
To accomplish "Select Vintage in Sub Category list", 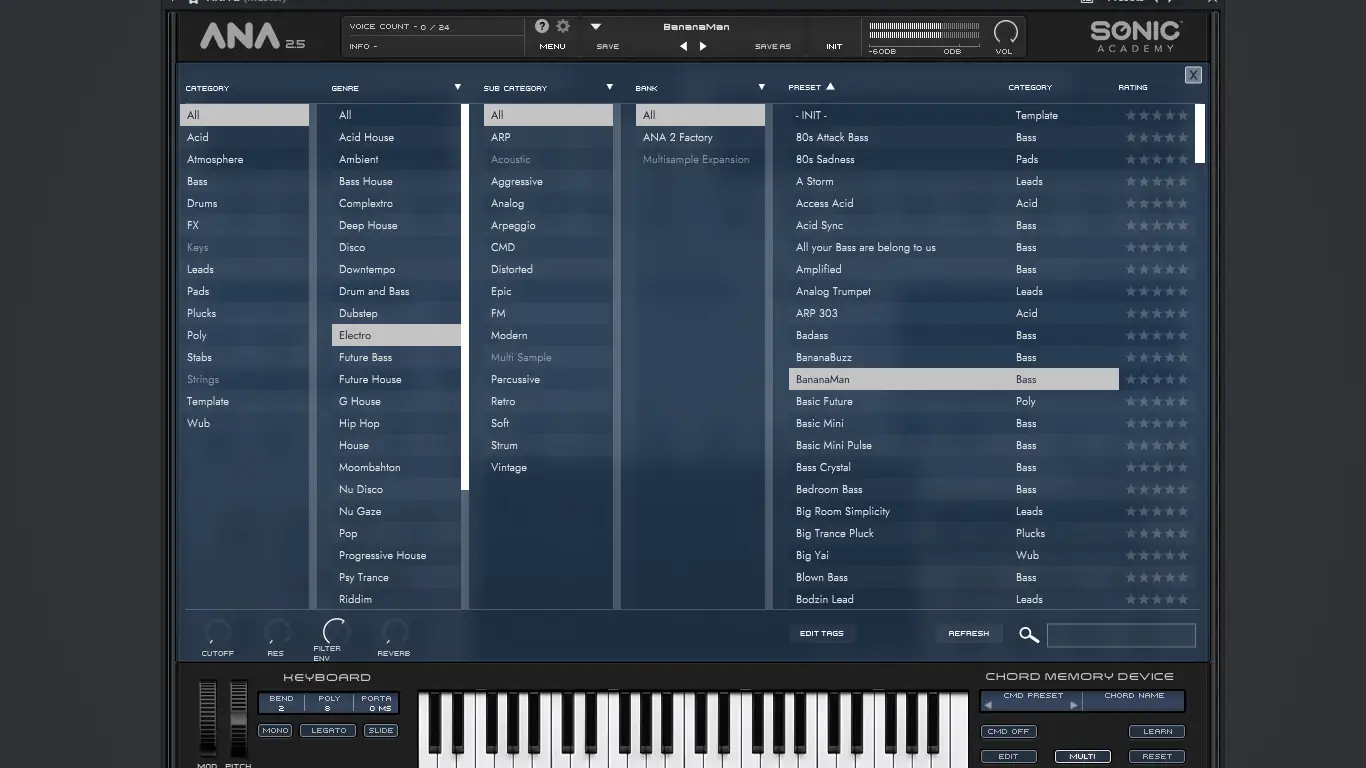I will point(548,467).
